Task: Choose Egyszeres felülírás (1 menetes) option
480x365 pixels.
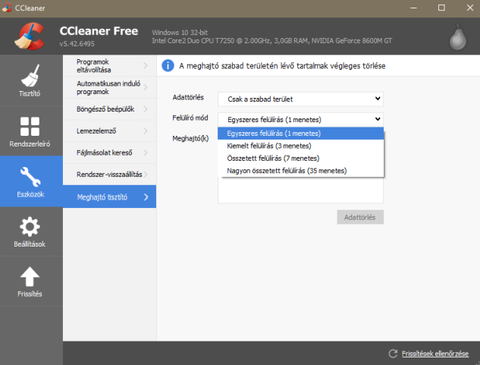Action: pos(301,133)
